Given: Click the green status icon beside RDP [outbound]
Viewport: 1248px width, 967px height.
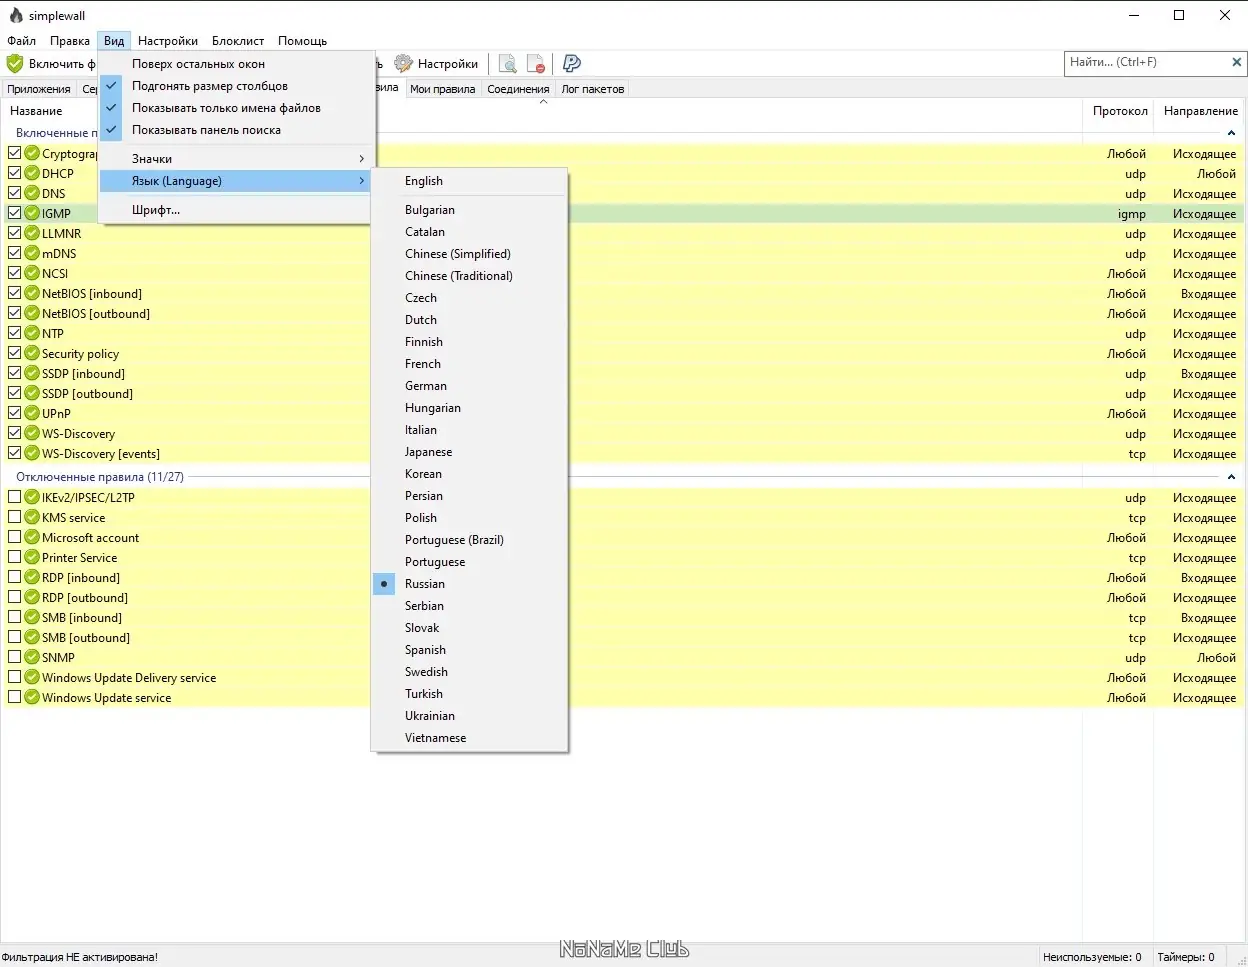Looking at the screenshot, I should click(32, 597).
